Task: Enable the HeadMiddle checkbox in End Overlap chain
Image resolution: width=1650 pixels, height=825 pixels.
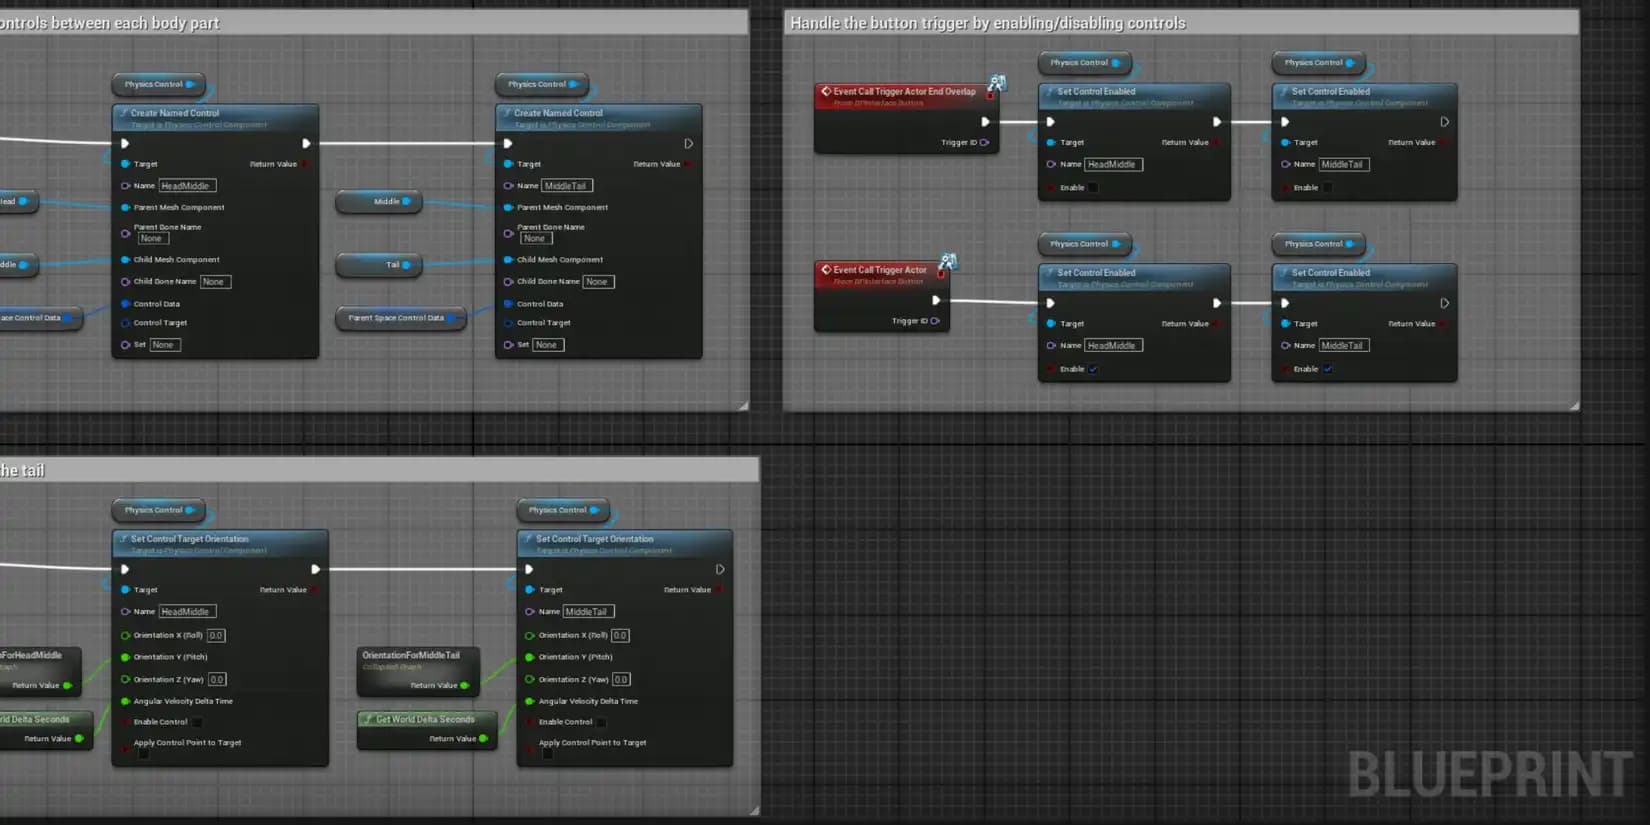Action: coord(1093,188)
